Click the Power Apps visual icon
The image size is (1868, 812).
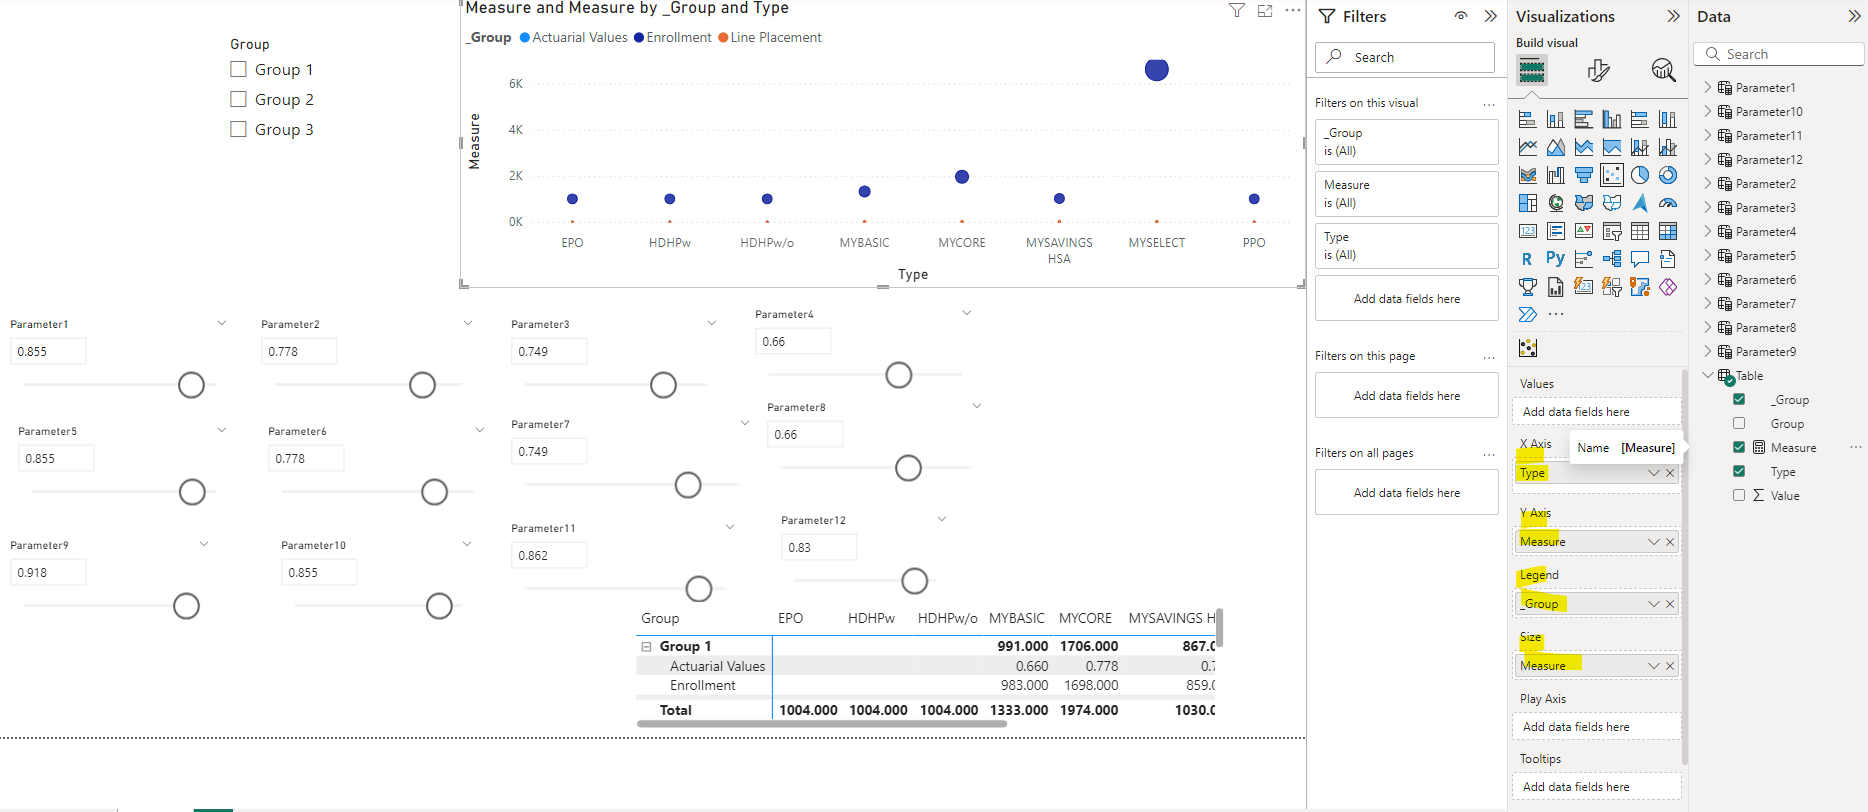coord(1668,287)
